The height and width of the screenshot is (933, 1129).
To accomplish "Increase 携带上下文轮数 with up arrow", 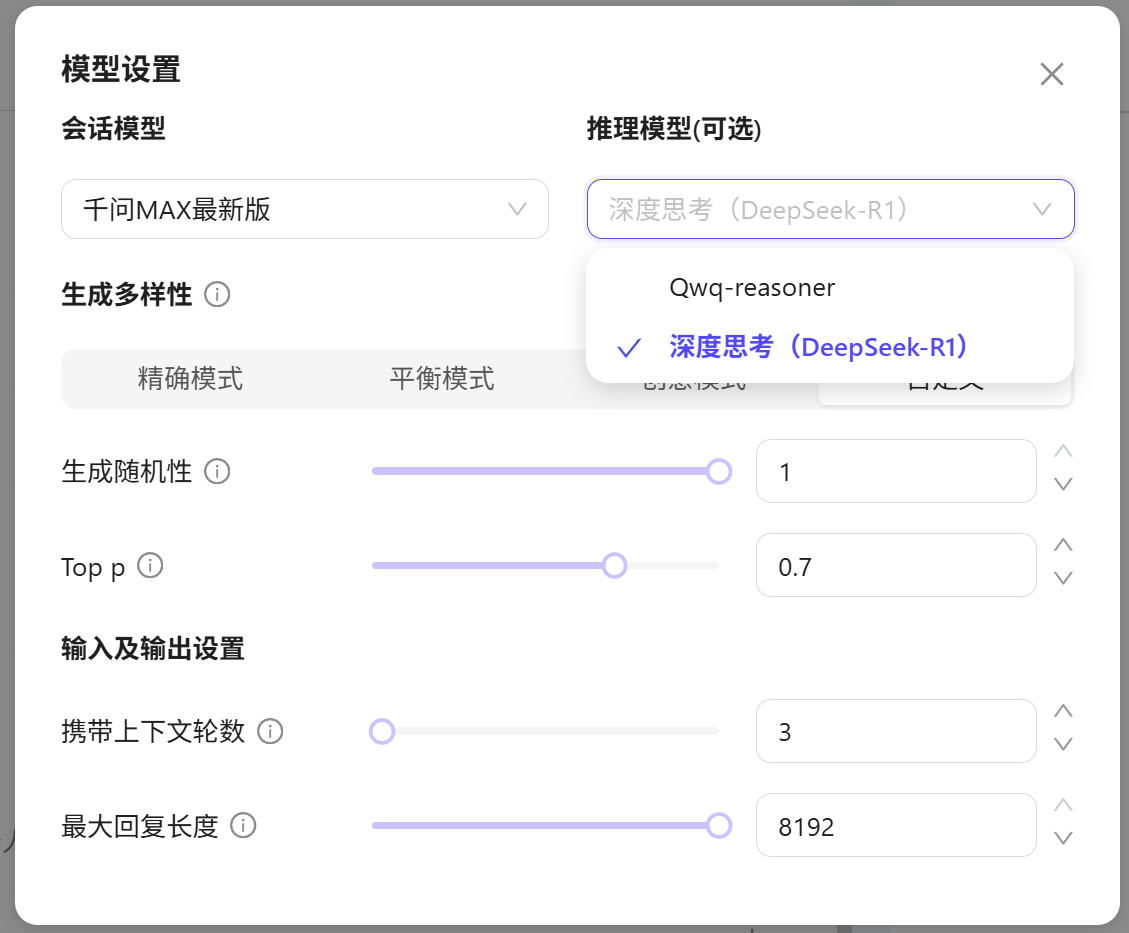I will pos(1063,711).
